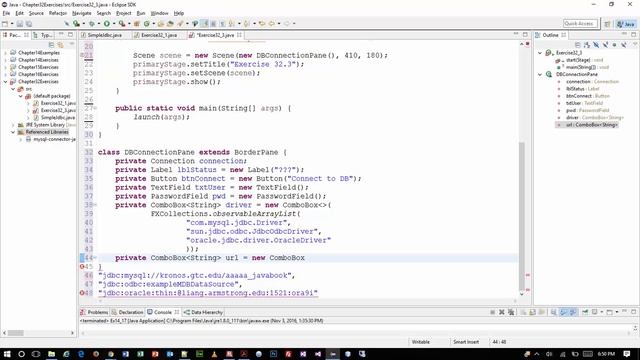Viewport: 640px width, 360px height.
Task: Select SimpleJdbc.java in Package Explorer
Action: coord(58,118)
